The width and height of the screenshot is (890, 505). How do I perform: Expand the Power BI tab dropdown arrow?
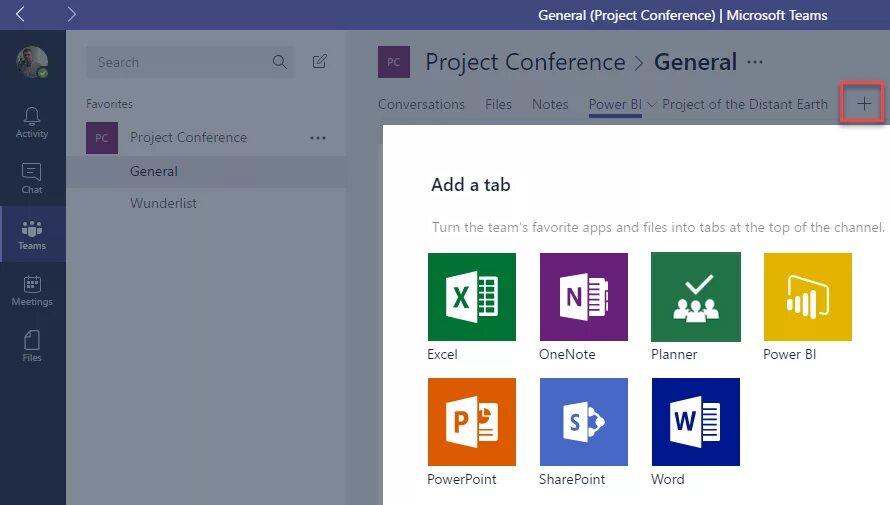pos(652,104)
